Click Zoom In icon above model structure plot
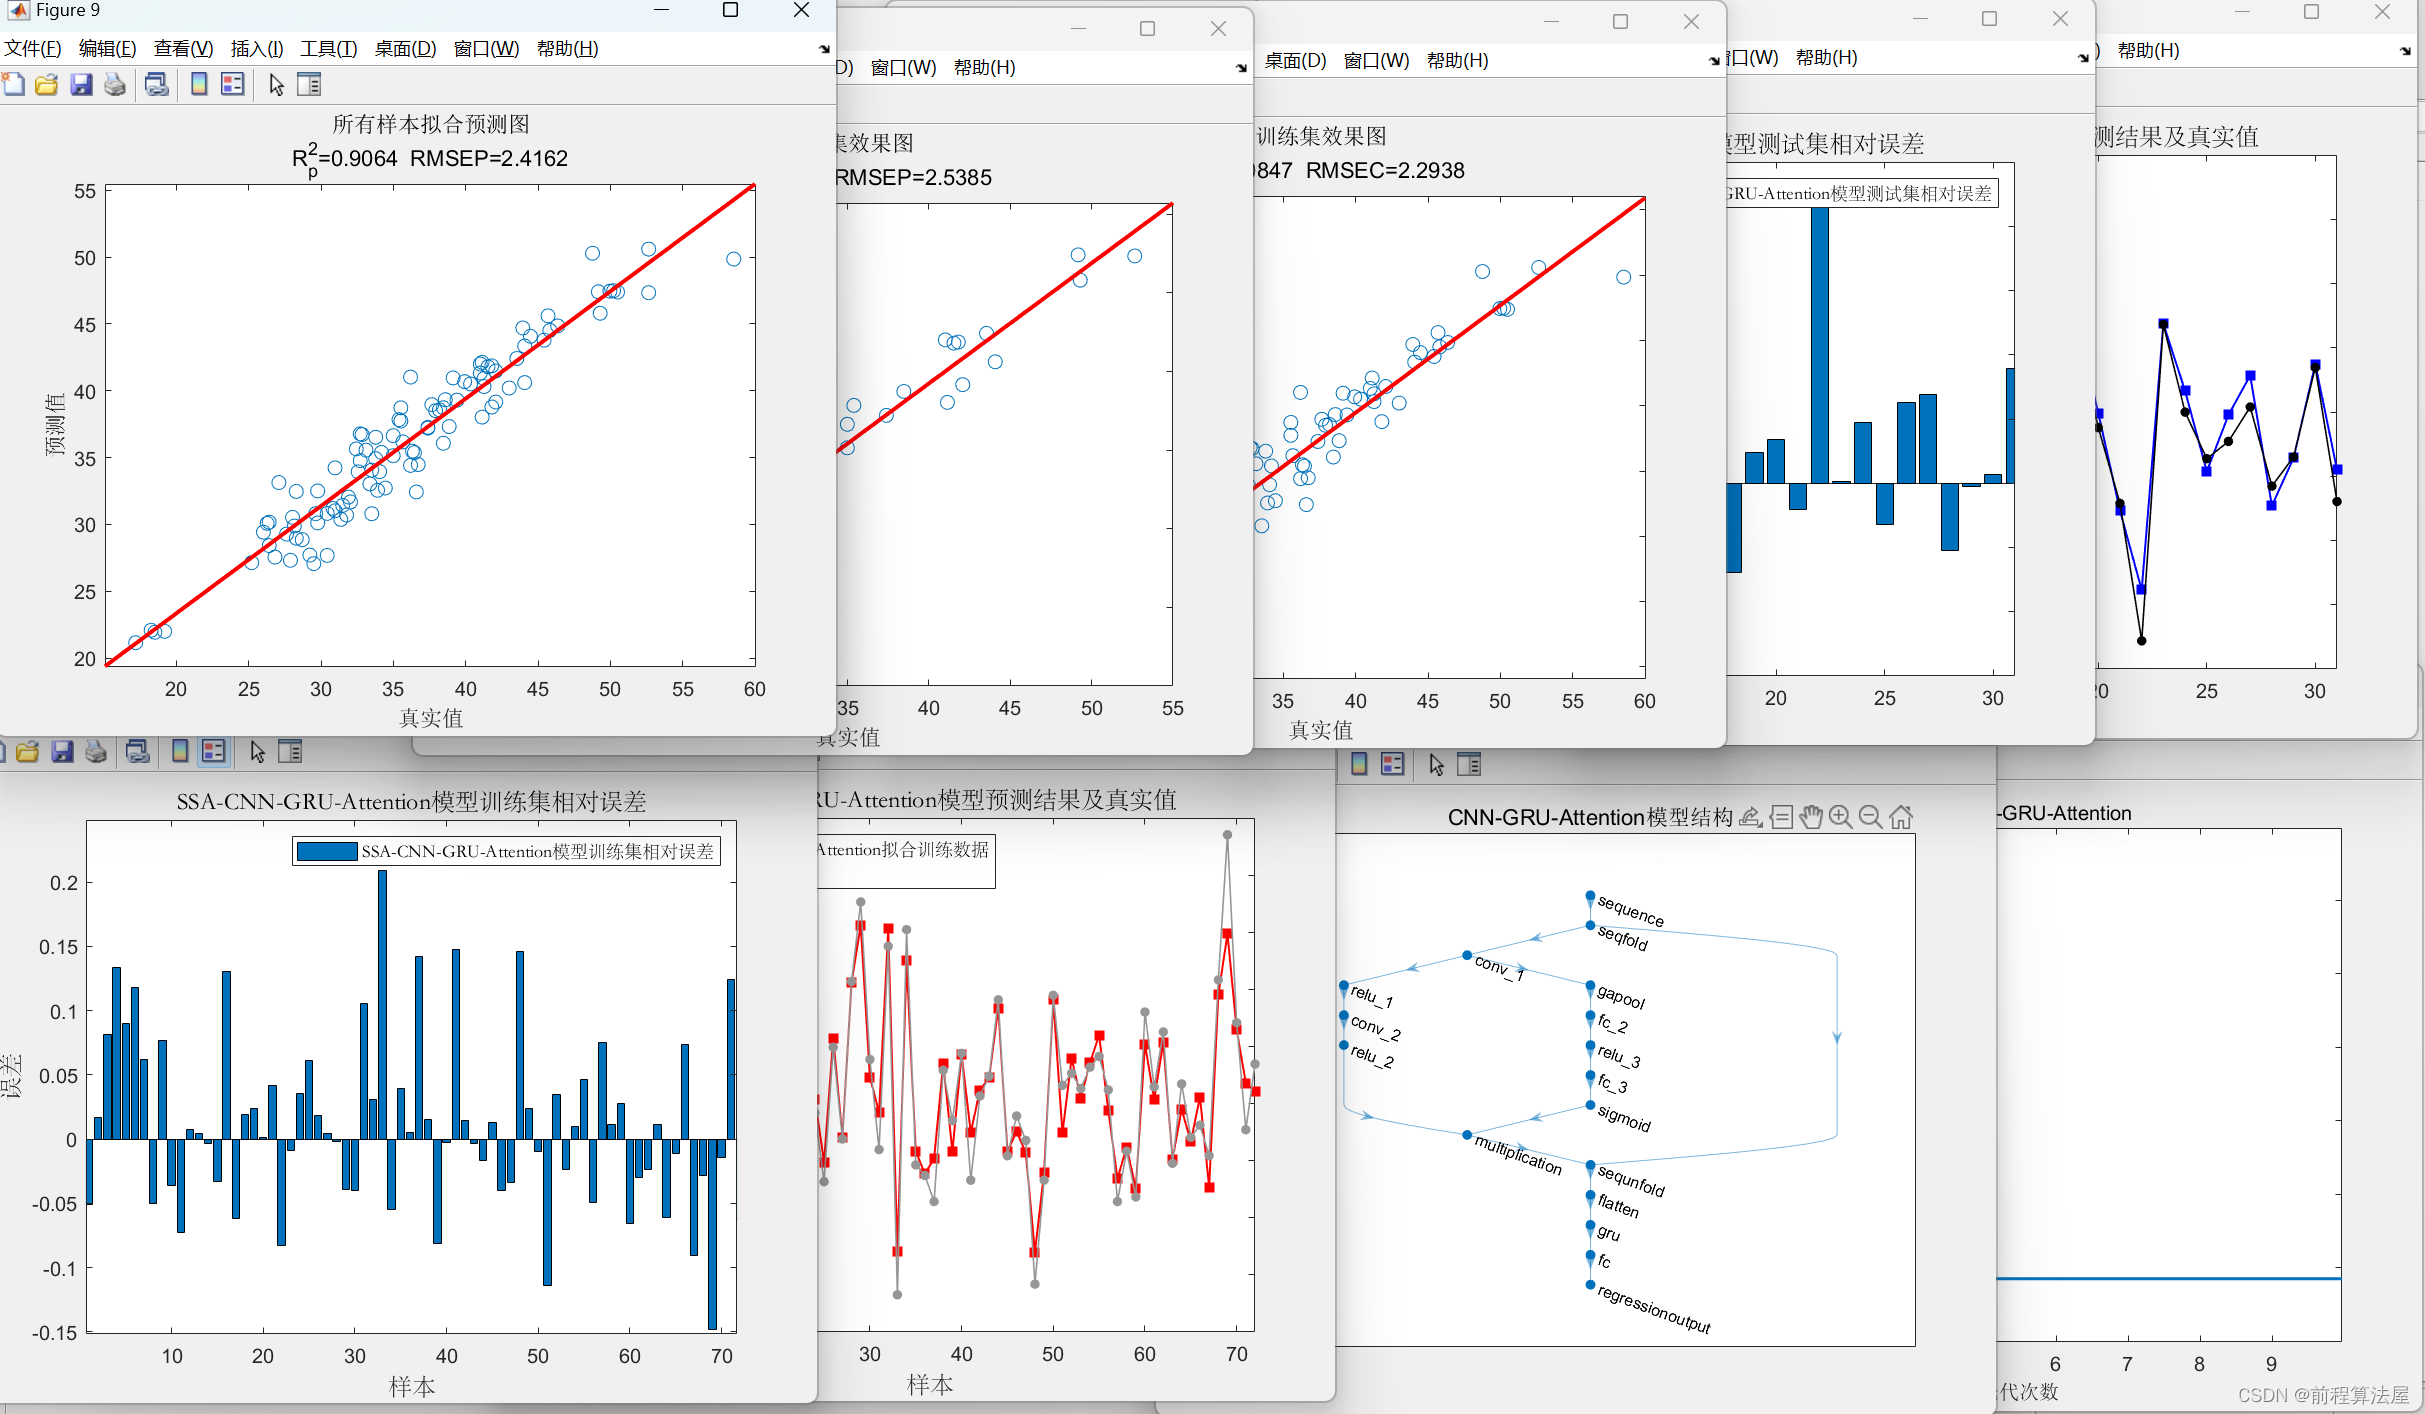Screen dimensions: 2425x1414 [1840, 817]
